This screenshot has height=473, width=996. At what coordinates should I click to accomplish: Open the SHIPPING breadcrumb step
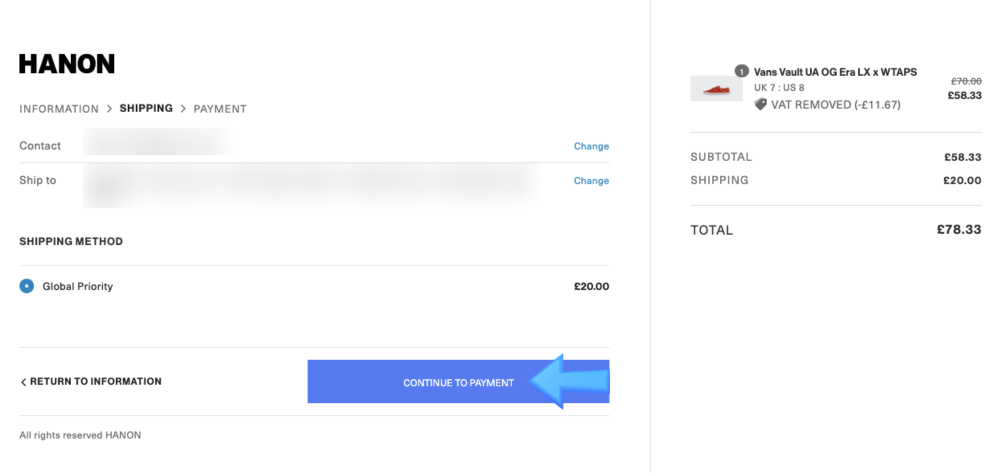[x=146, y=109]
